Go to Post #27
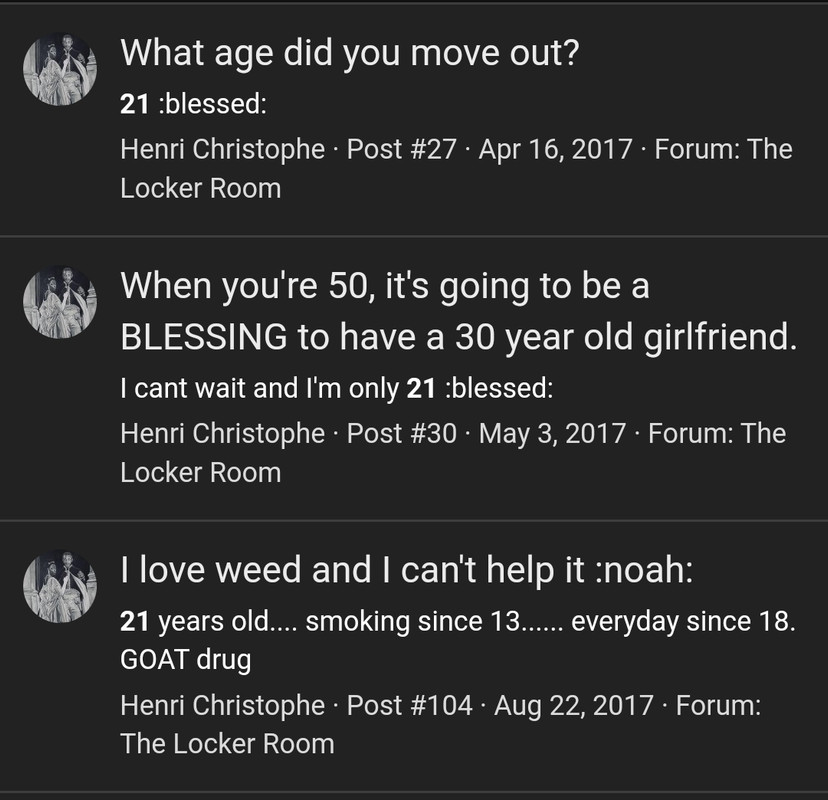This screenshot has width=828, height=800. [x=402, y=150]
